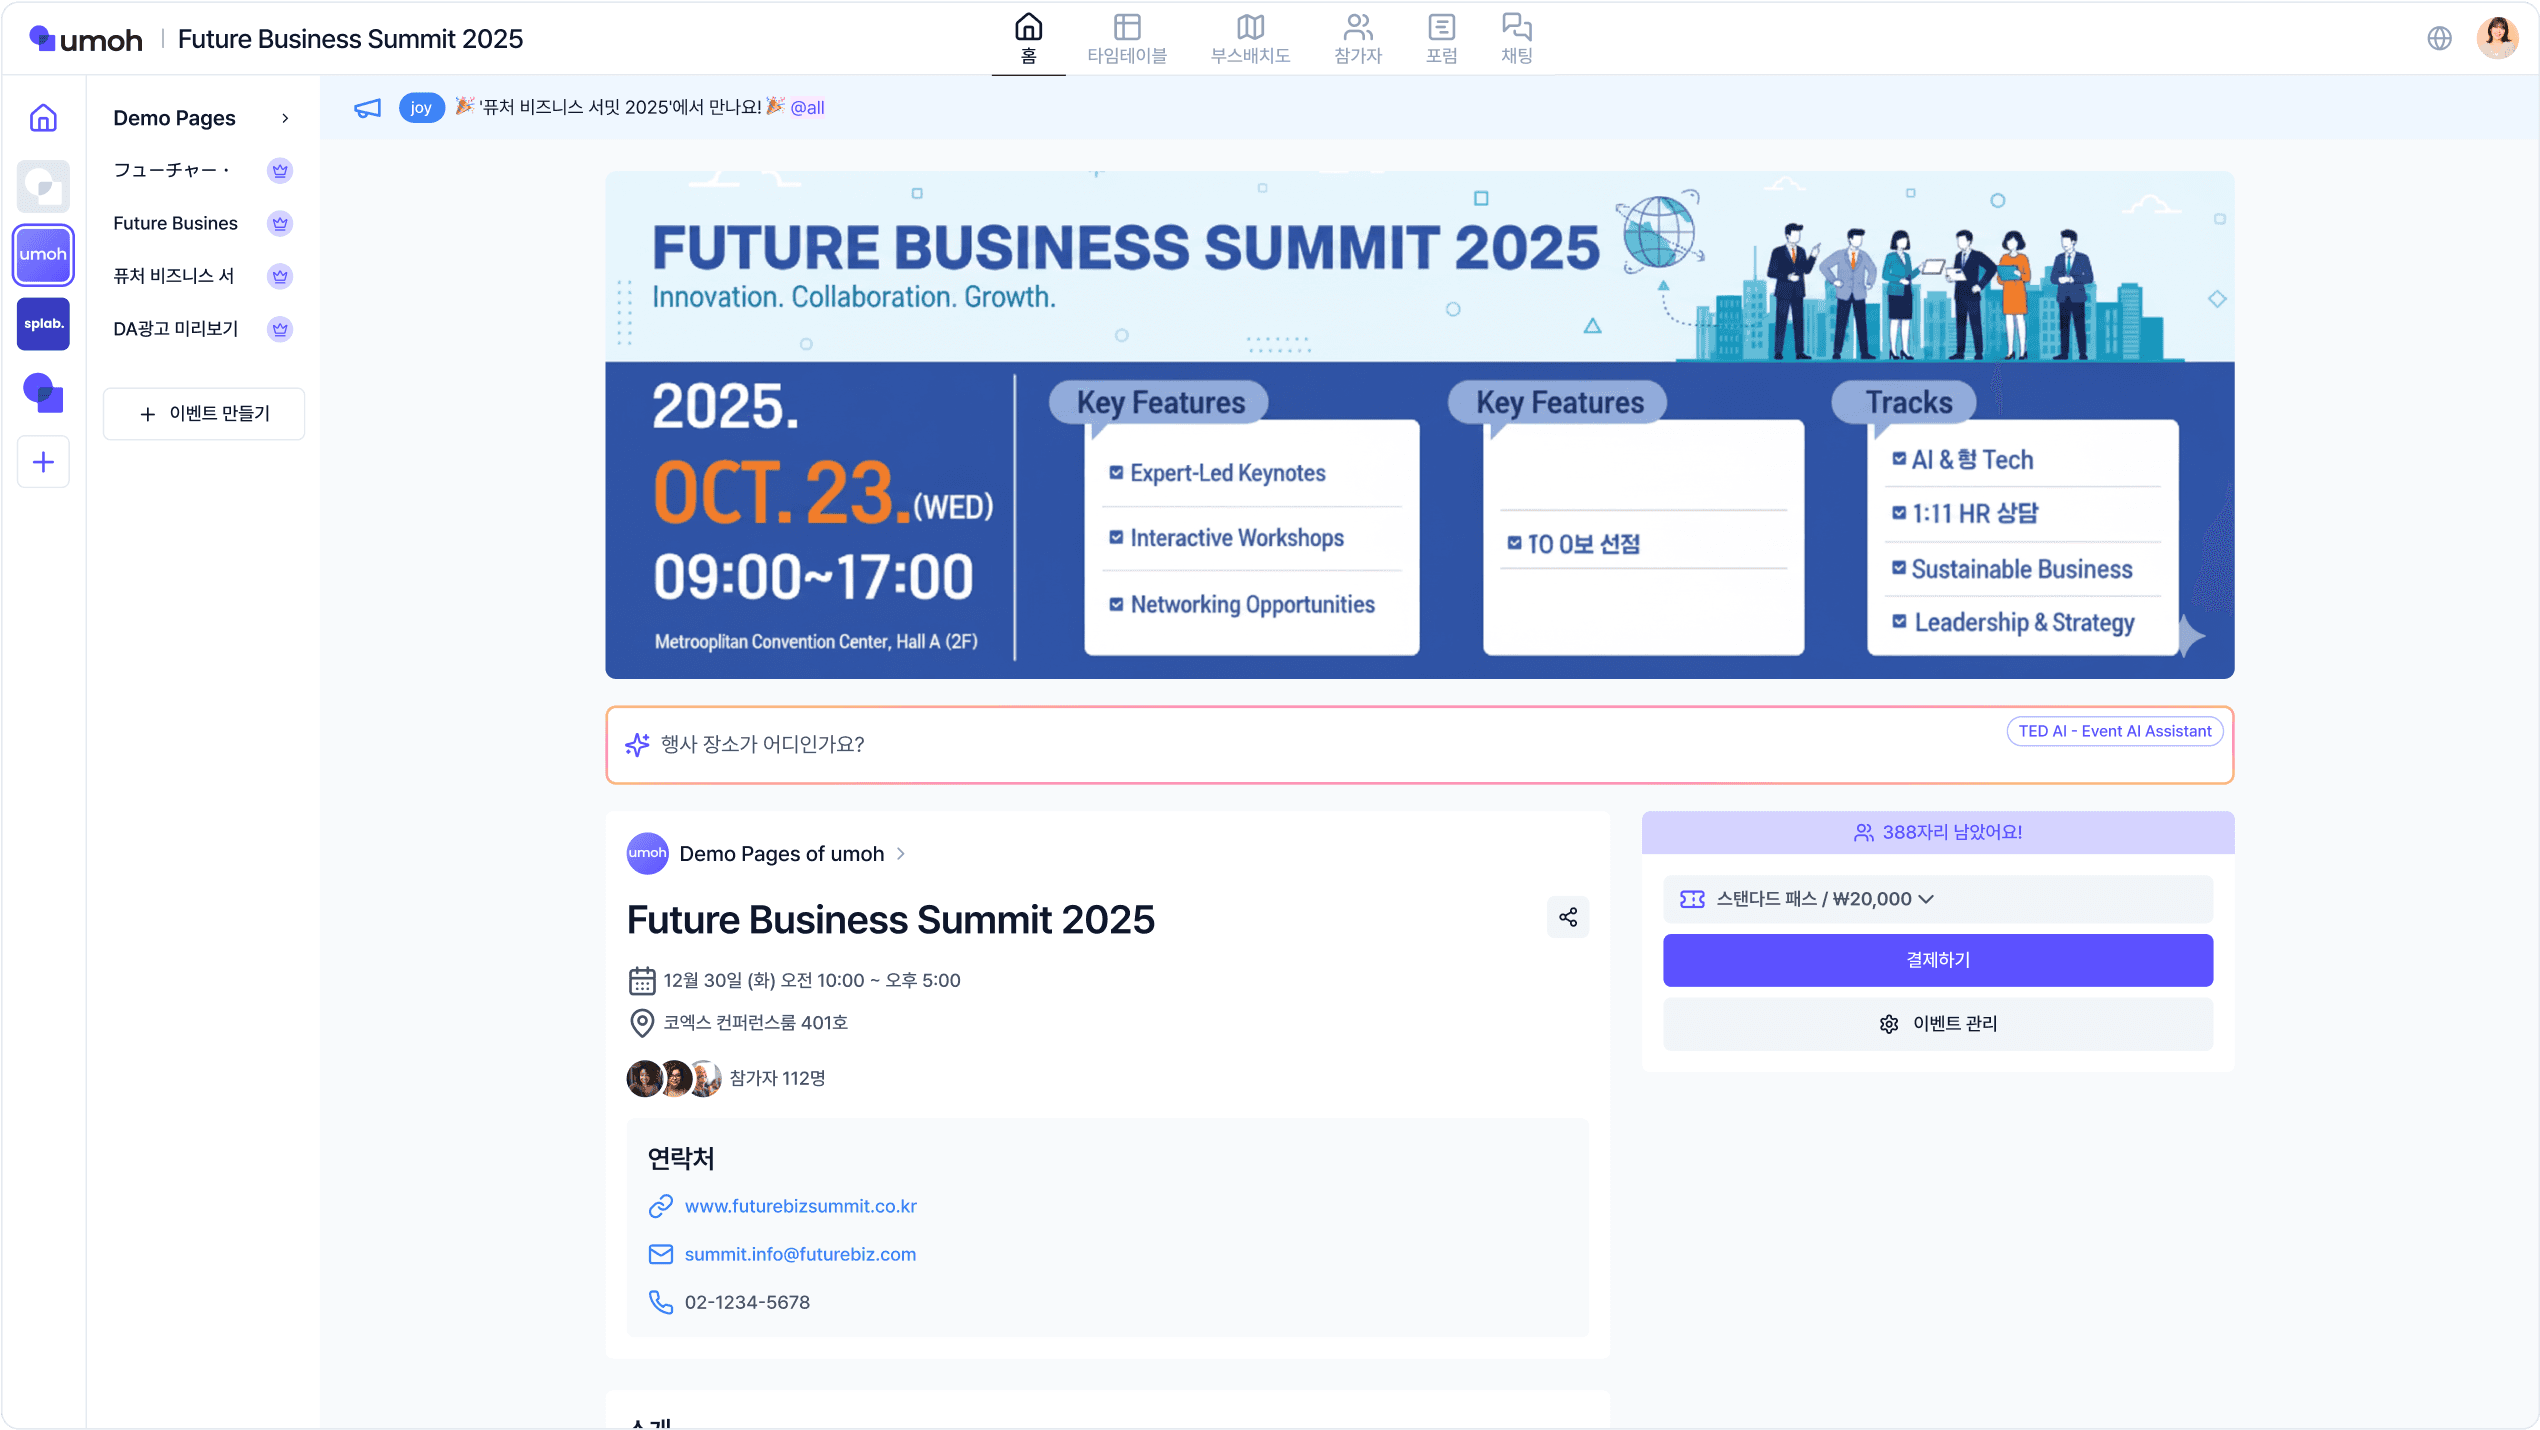
Task: Open the splab workspace icon
Action: [43, 324]
